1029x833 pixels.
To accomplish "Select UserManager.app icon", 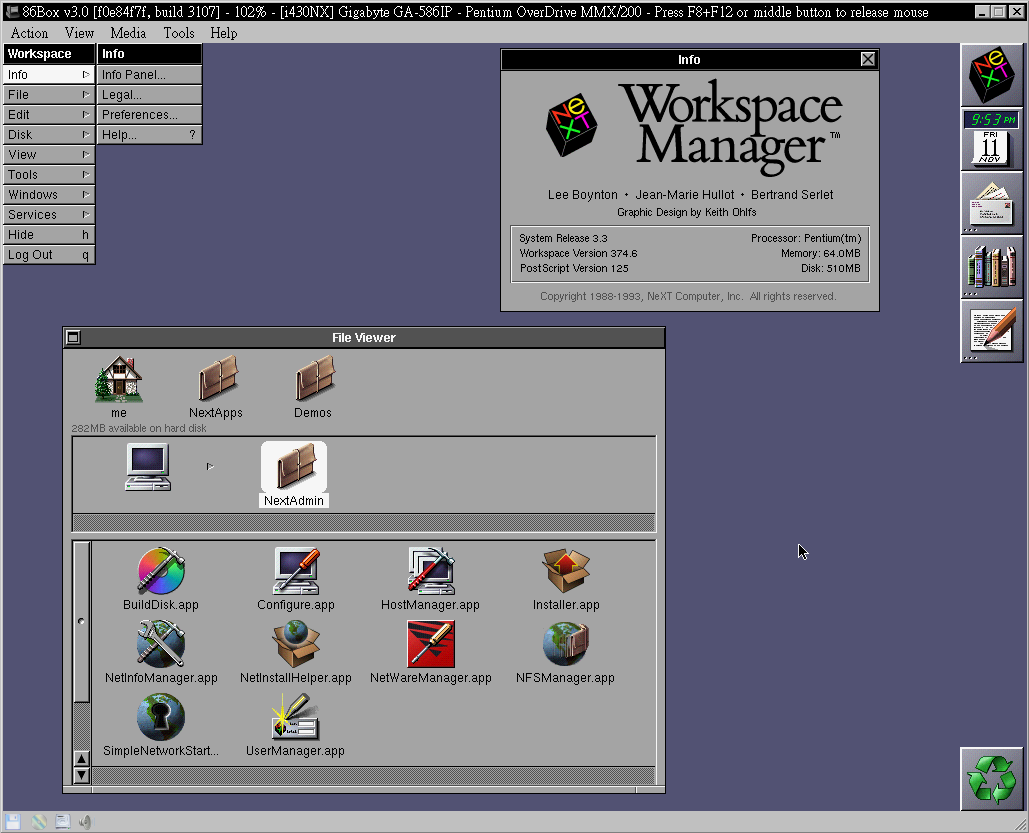I will (x=295, y=717).
